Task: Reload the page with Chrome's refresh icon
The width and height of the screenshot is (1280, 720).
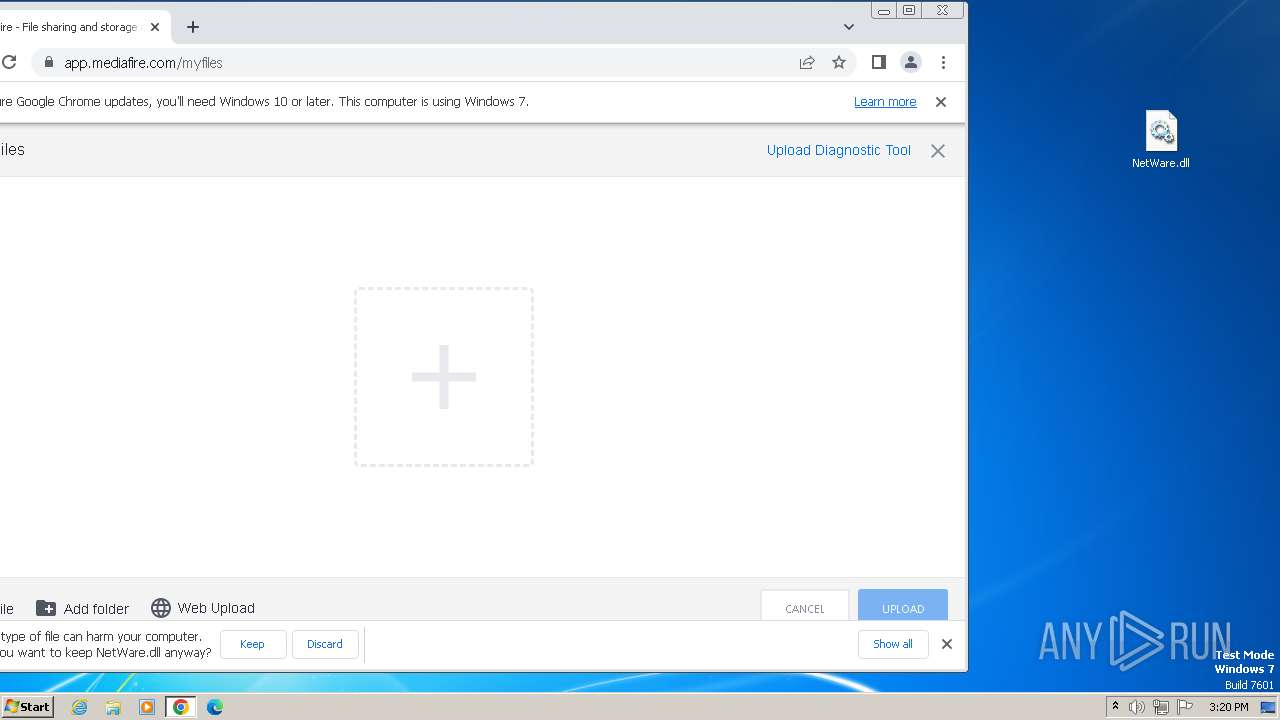Action: pos(8,62)
